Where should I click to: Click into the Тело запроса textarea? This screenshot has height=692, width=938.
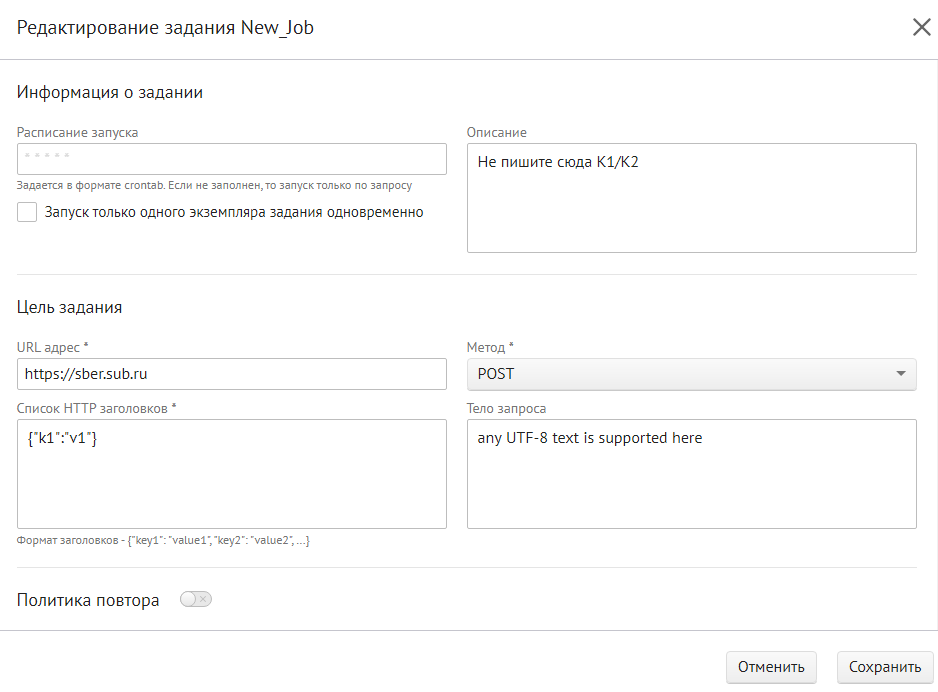coord(691,473)
